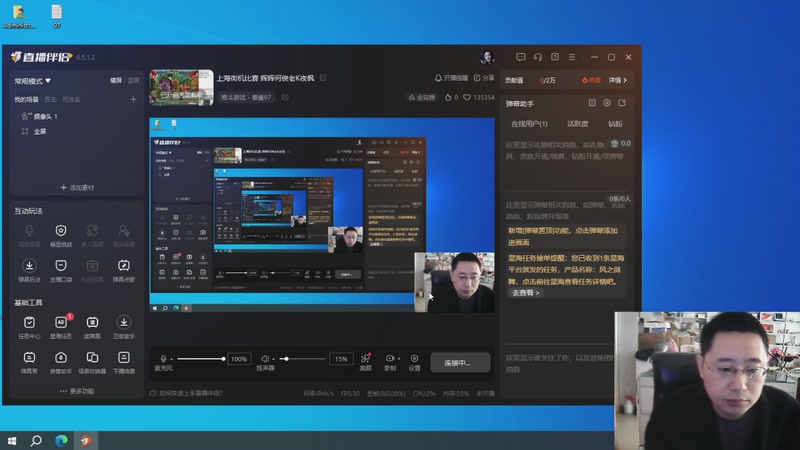Image resolution: width=800 pixels, height=450 pixels.
Task: Click the 连接中 start stream button
Action: (460, 363)
